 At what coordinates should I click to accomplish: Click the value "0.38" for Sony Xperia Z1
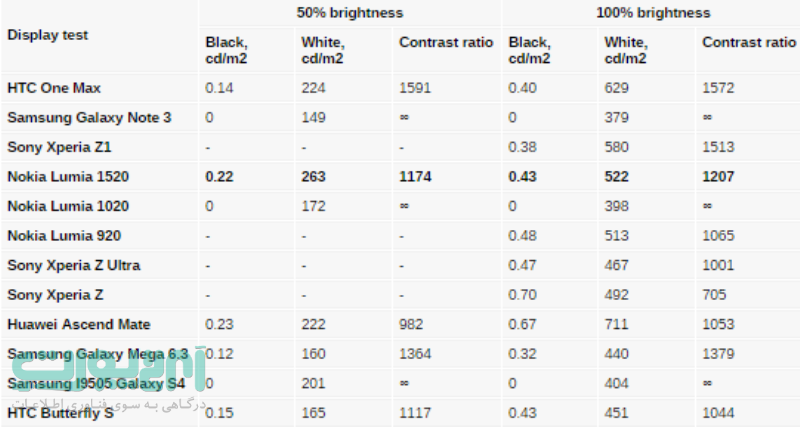tap(522, 147)
